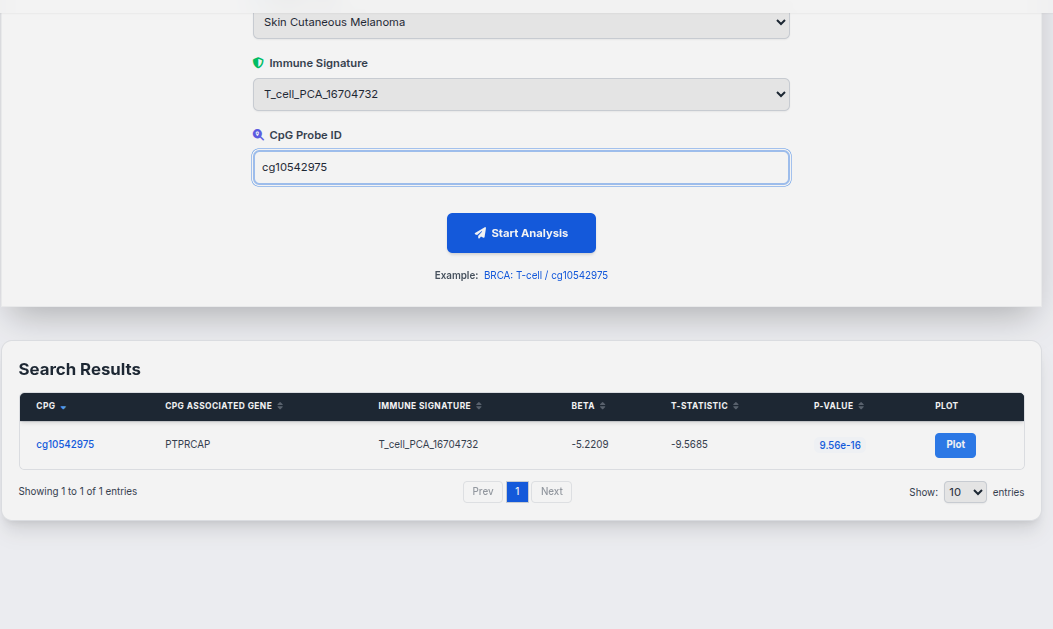This screenshot has width=1053, height=629.
Task: Click sort arrows beside Beta header
Action: click(603, 406)
